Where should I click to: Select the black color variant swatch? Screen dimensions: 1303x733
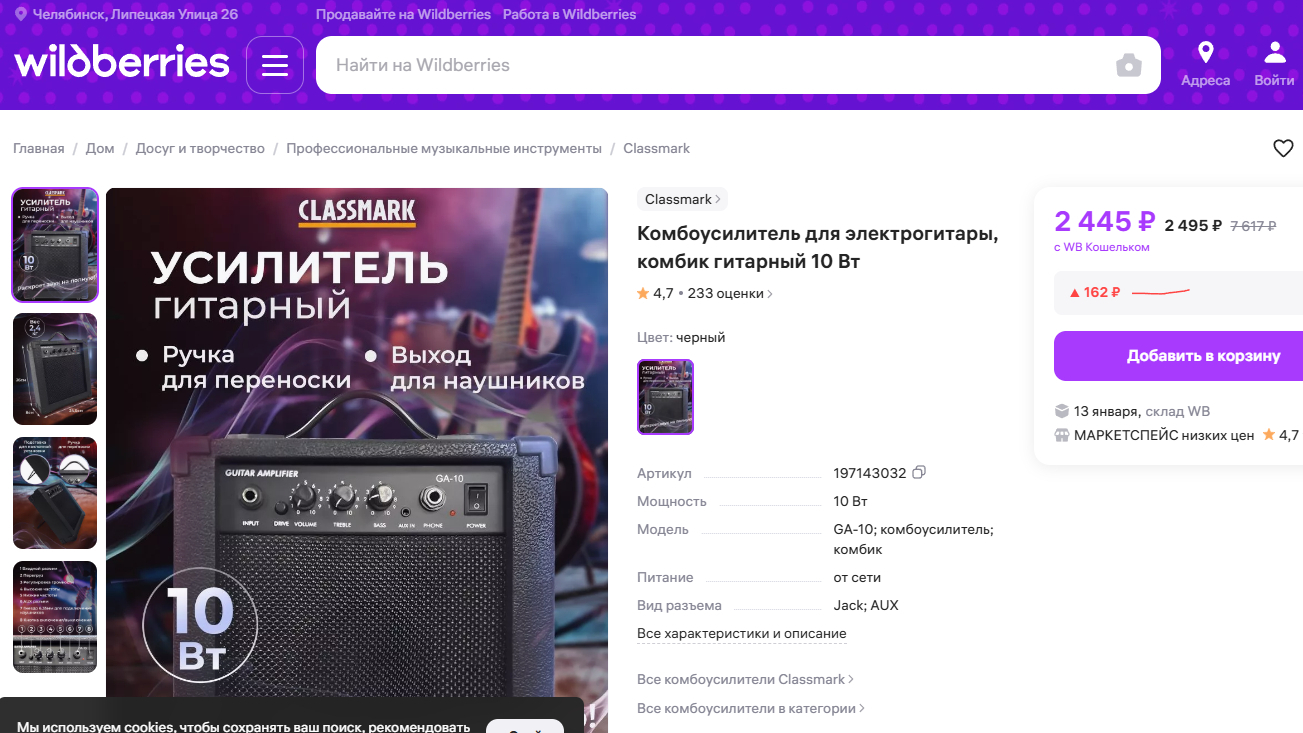click(x=665, y=397)
